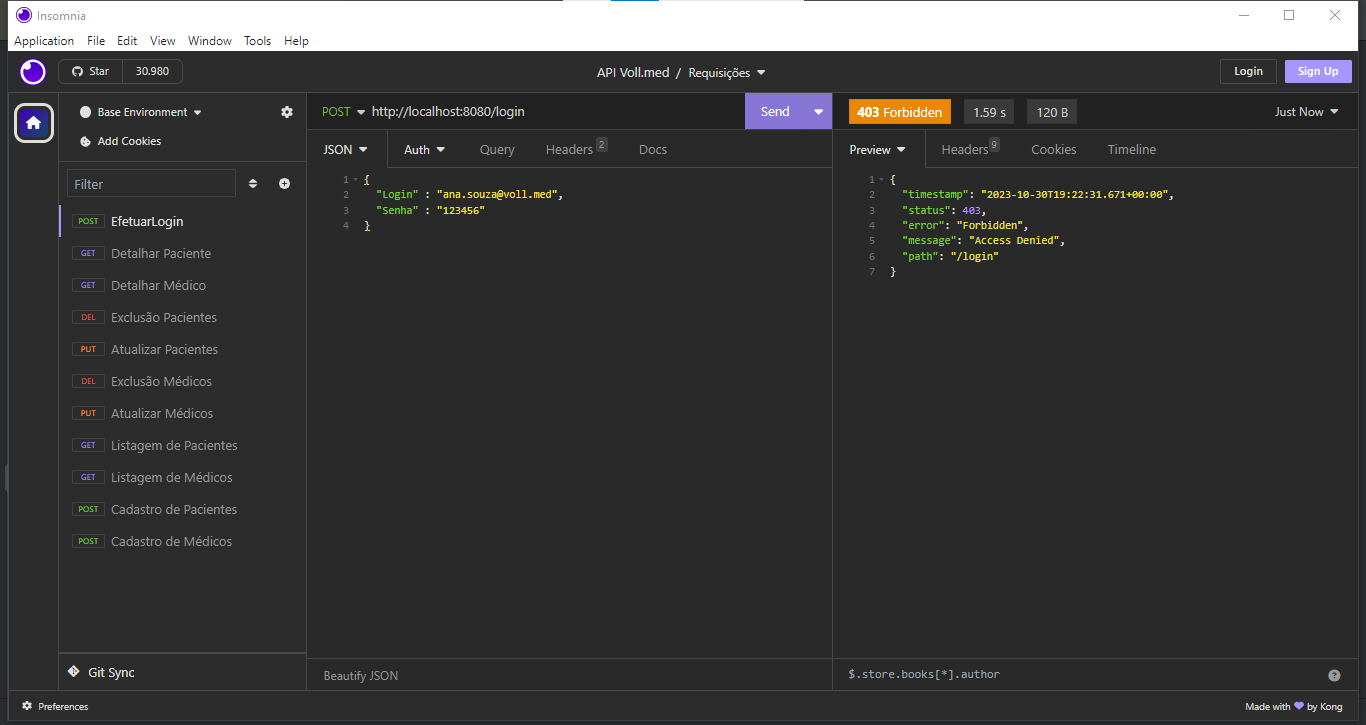Open environment settings gear icon
Image resolution: width=1366 pixels, height=725 pixels.
[x=287, y=112]
